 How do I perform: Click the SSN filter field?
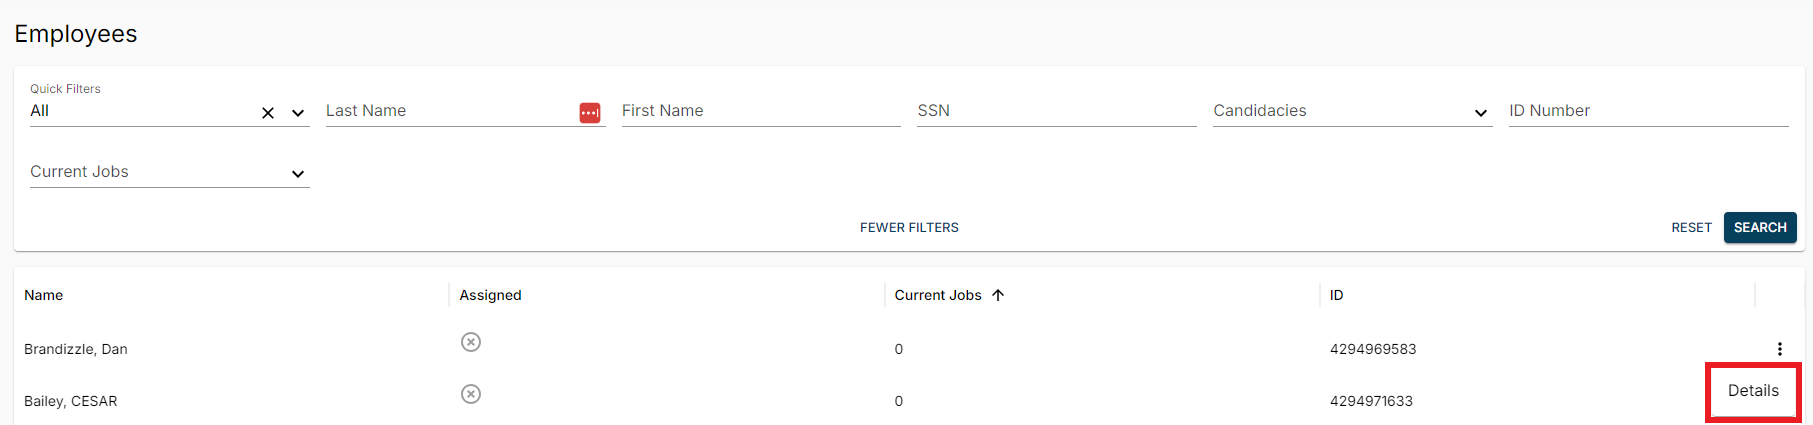1056,111
